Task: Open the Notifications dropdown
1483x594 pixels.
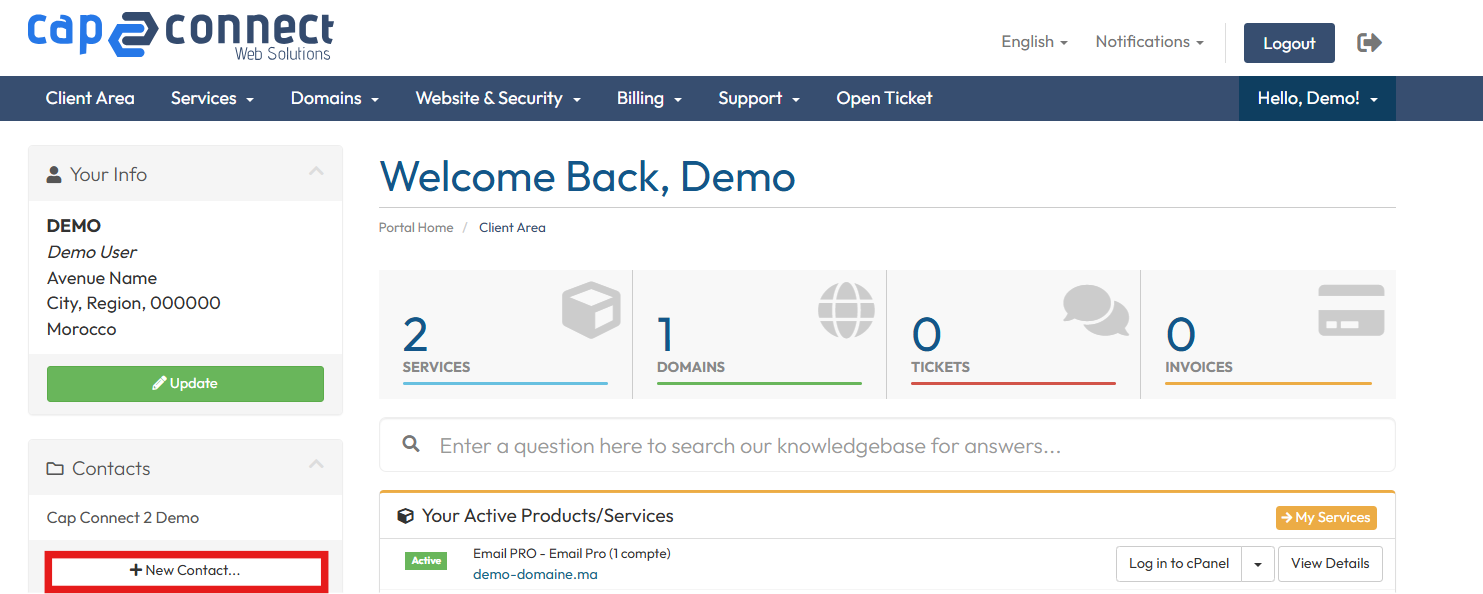Action: (x=1149, y=42)
